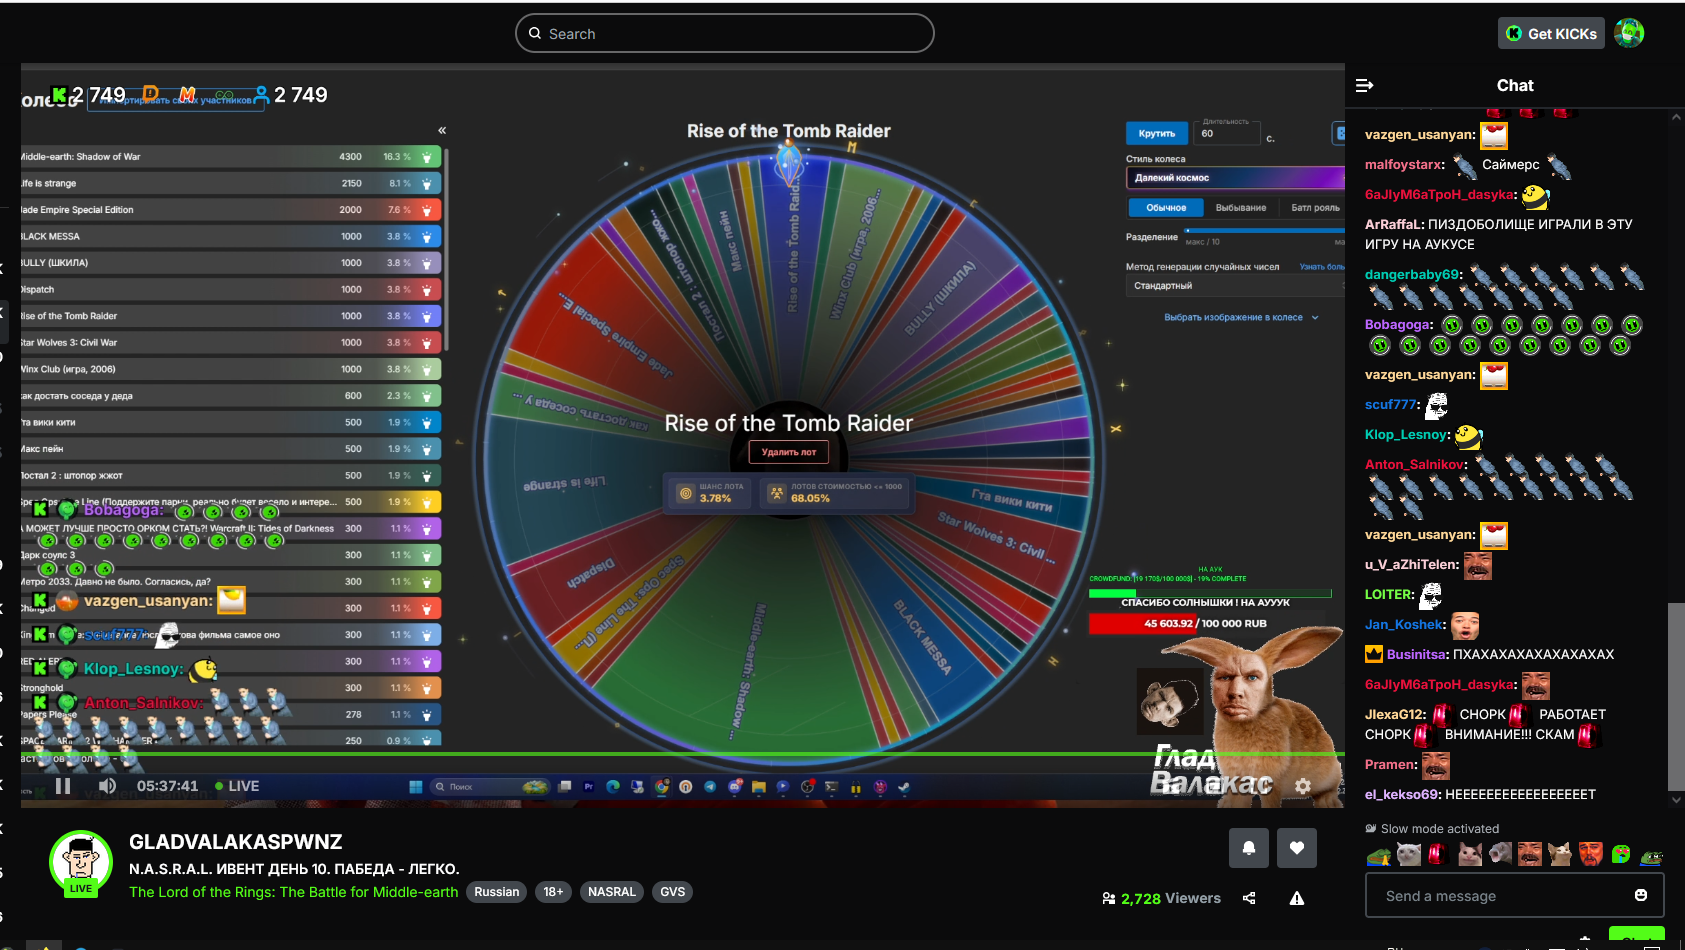The height and width of the screenshot is (950, 1685).
Task: Insert the red siren emote
Action: (x=1438, y=854)
